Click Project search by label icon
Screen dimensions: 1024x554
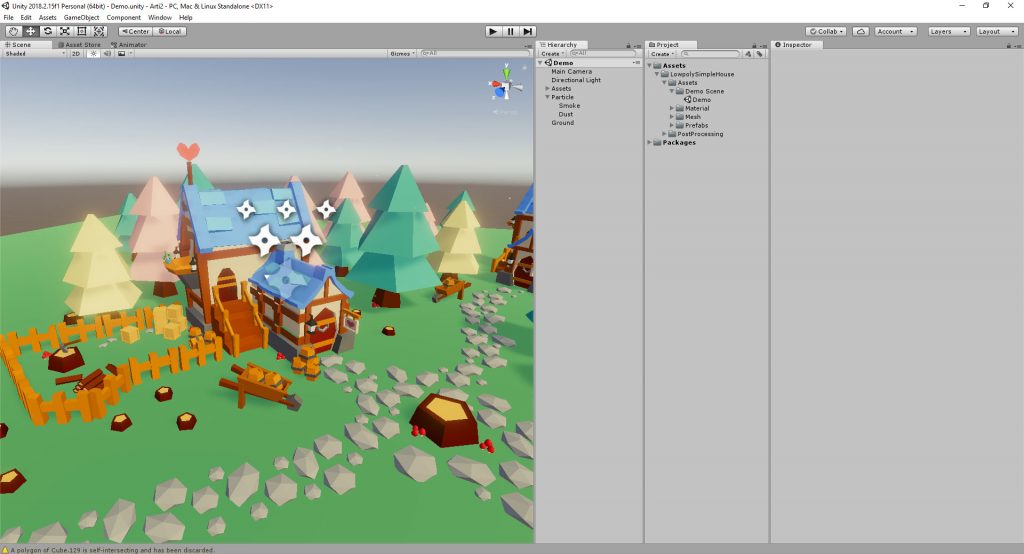click(760, 54)
